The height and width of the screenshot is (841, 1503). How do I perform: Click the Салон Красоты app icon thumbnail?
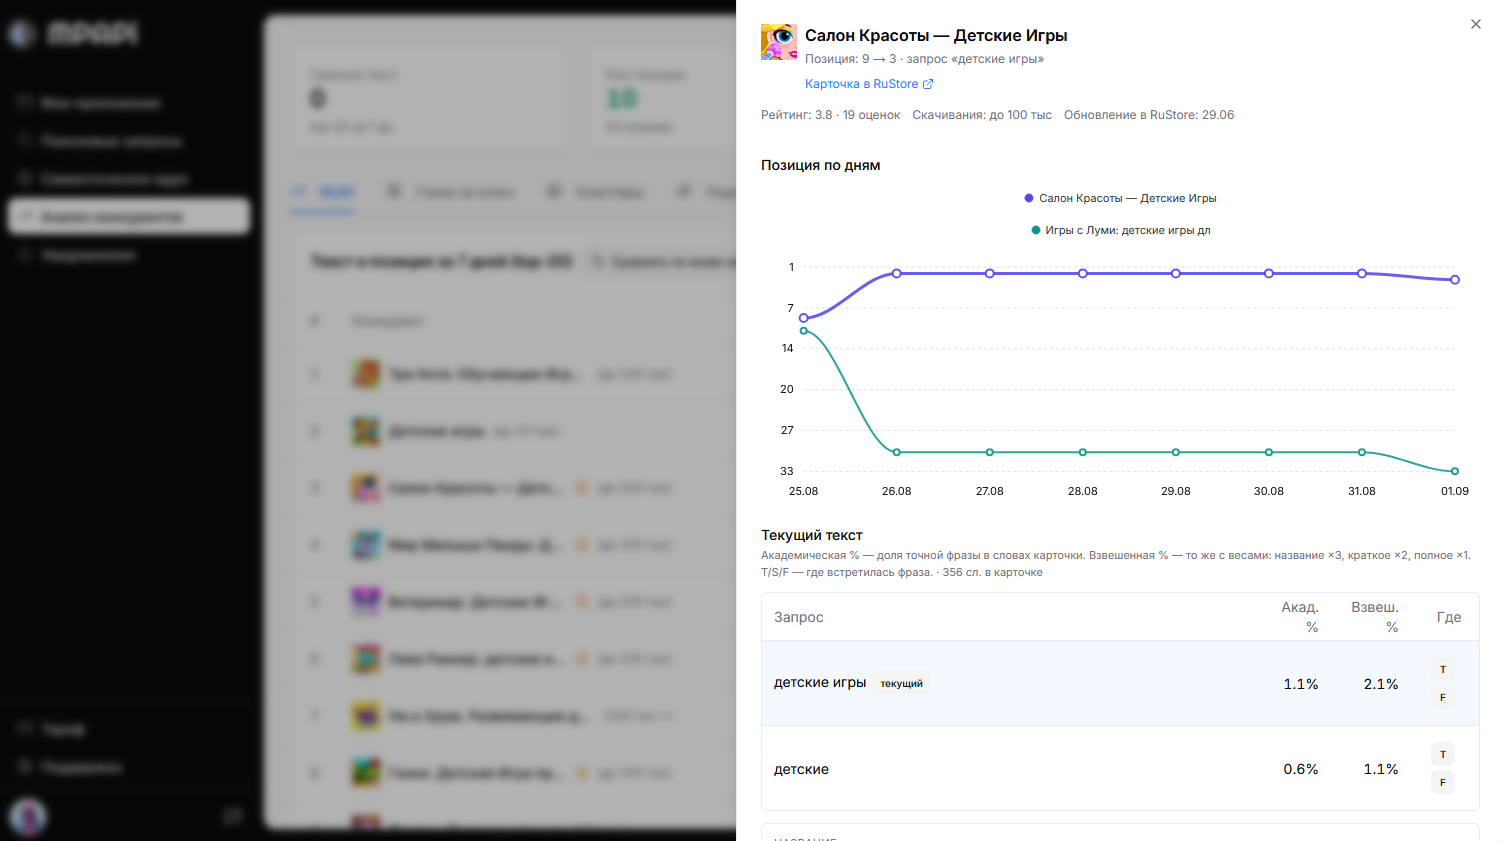click(x=779, y=42)
